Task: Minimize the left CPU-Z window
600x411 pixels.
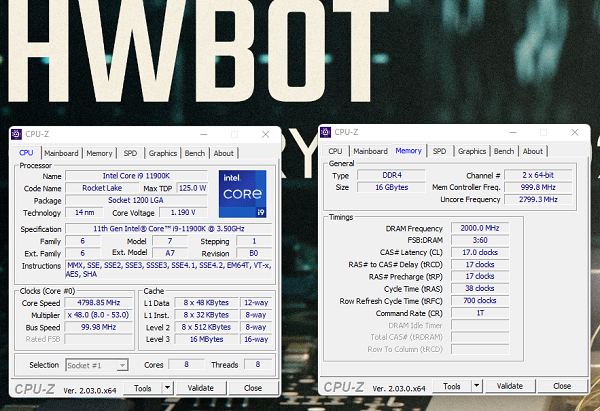Action: [204, 134]
